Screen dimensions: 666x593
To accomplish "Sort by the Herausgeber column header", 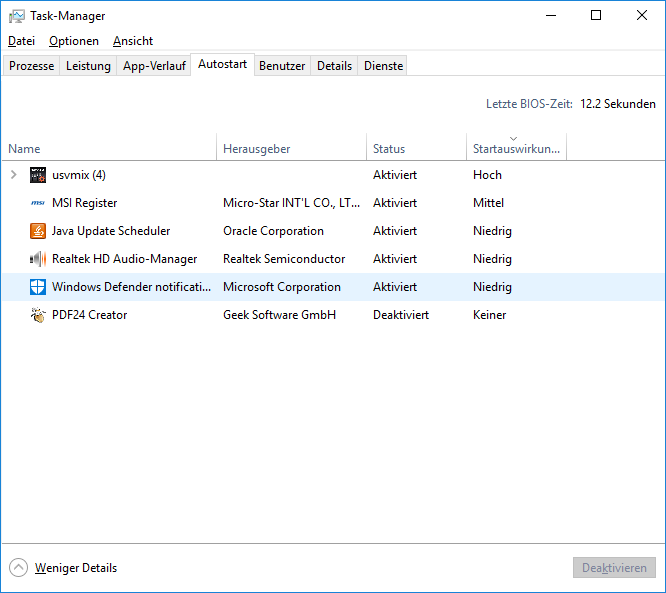I will (x=291, y=149).
